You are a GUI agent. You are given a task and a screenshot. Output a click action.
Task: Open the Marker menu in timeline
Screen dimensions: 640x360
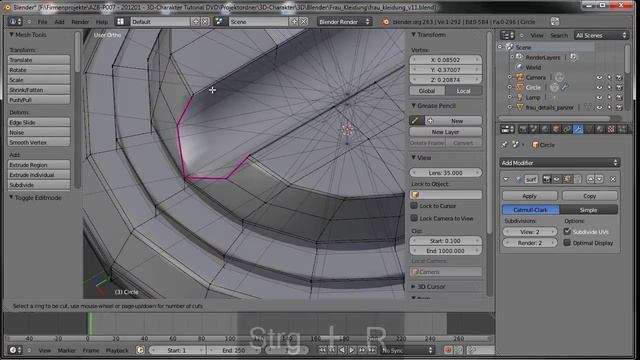coord(67,350)
